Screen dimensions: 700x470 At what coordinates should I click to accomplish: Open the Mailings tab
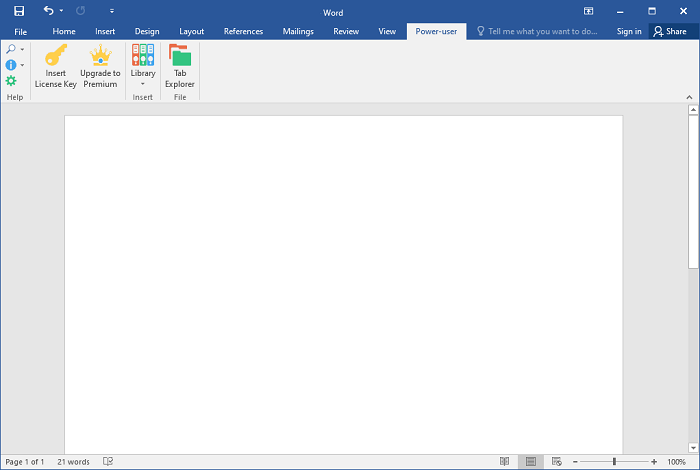tap(298, 31)
